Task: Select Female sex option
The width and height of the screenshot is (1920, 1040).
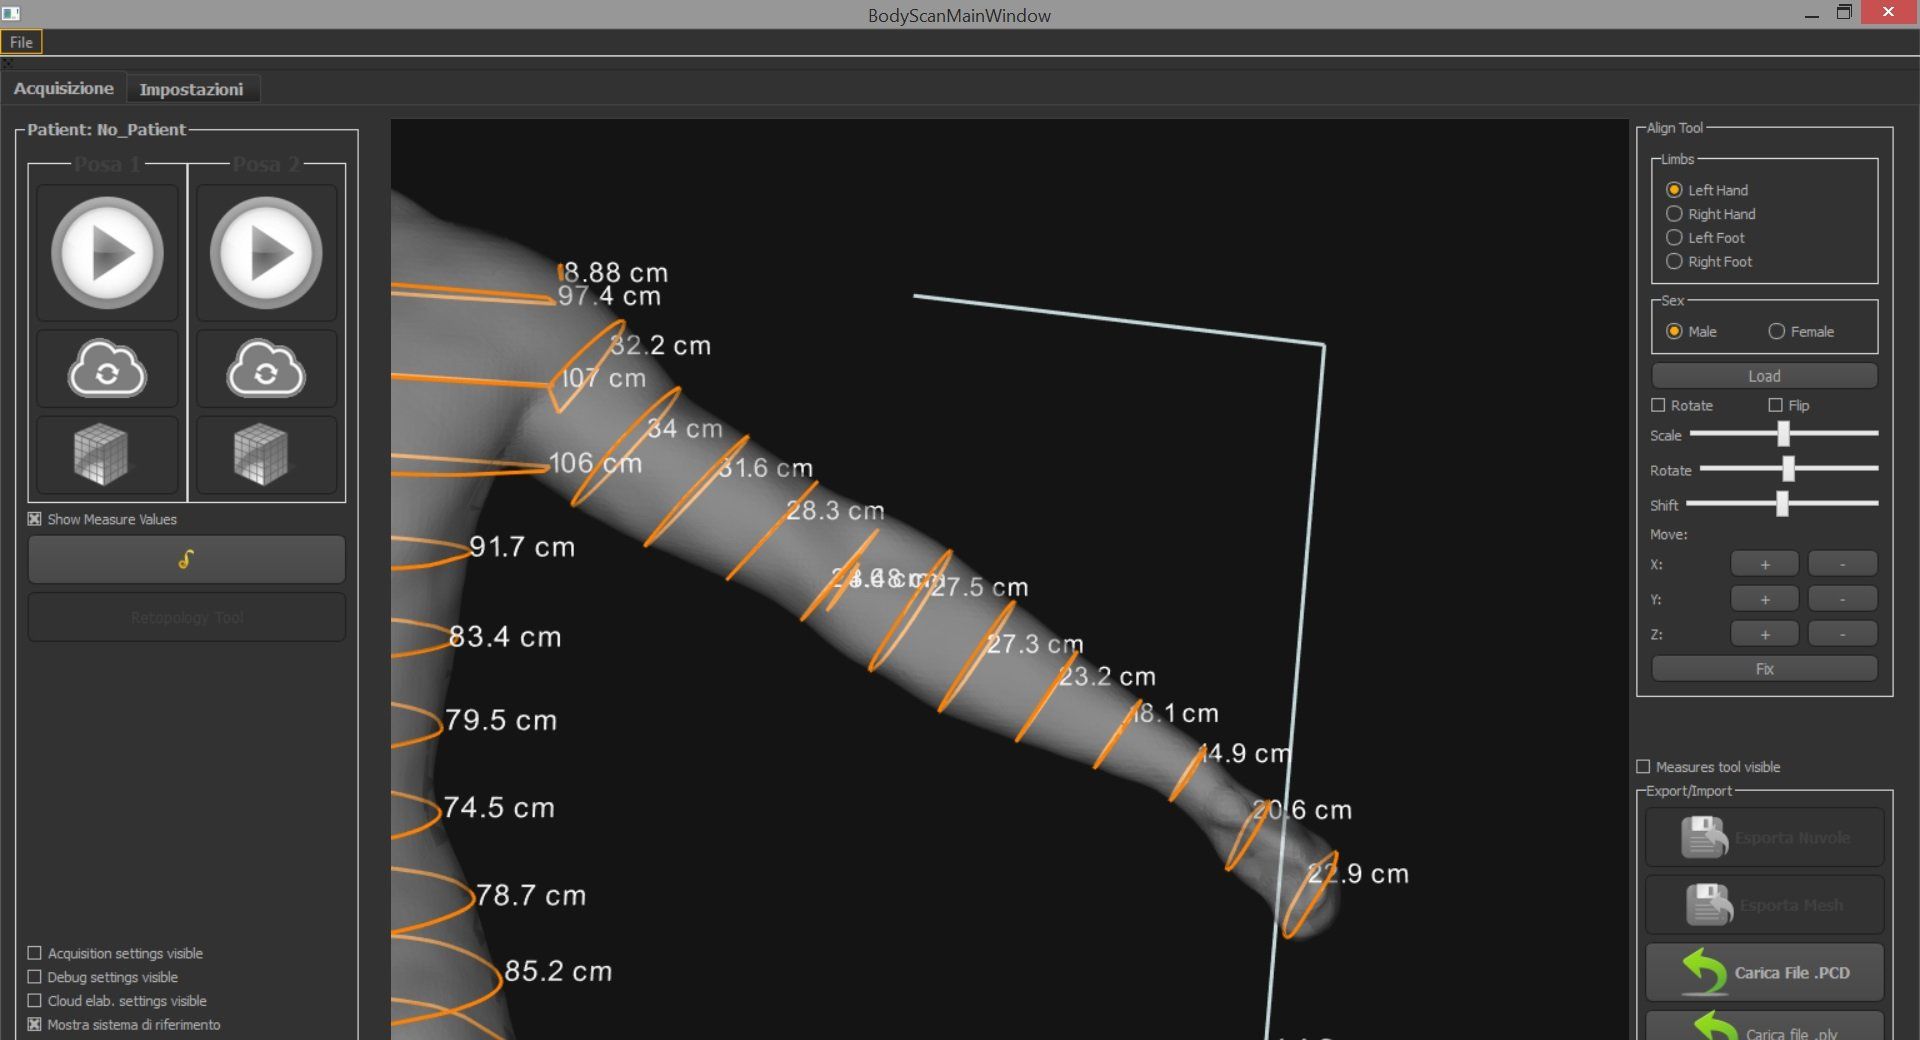Action: pyautogui.click(x=1776, y=331)
